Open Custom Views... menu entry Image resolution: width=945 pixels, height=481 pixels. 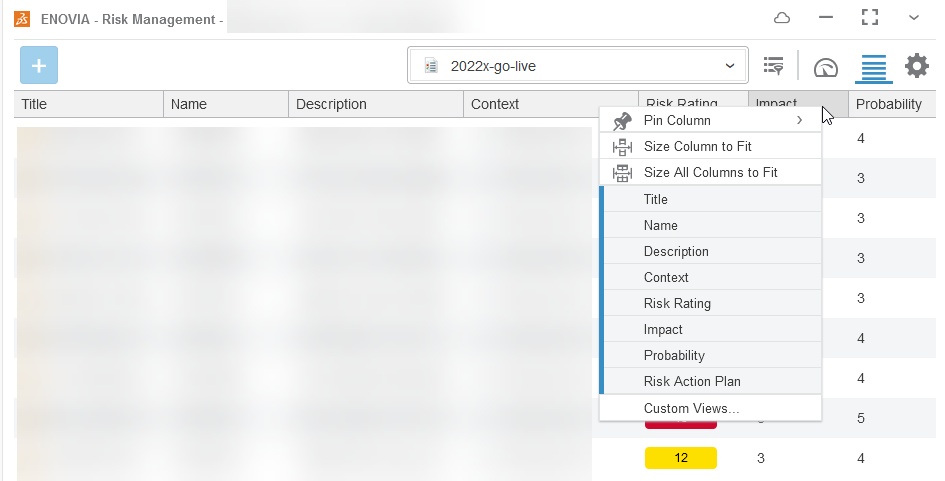pyautogui.click(x=711, y=407)
